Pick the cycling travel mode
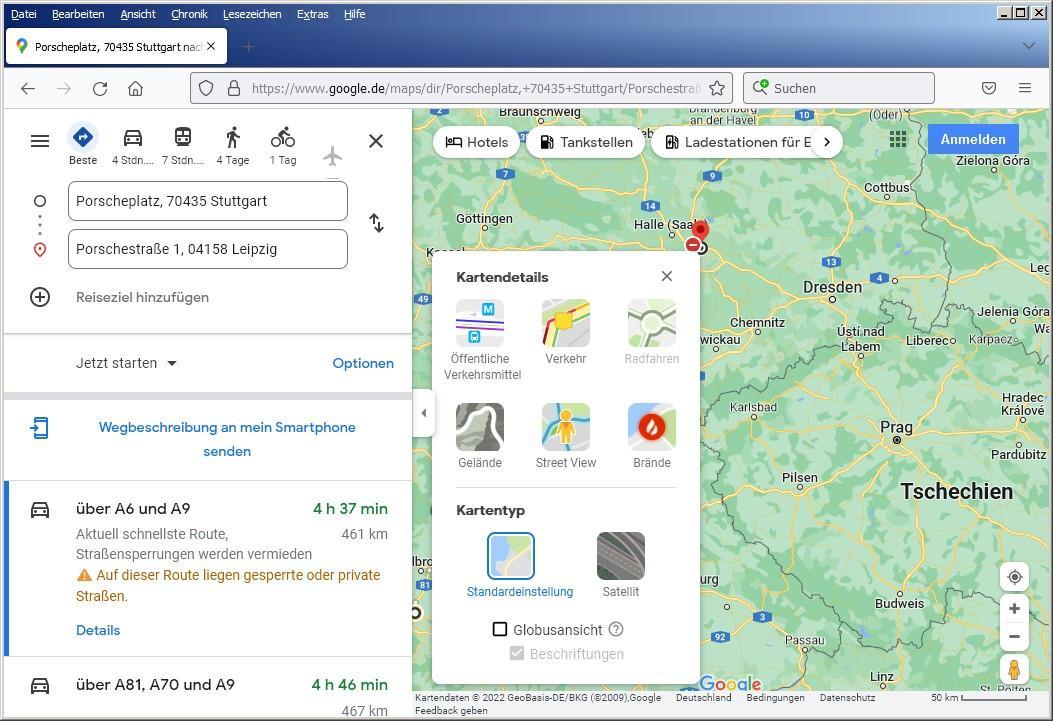 (283, 138)
